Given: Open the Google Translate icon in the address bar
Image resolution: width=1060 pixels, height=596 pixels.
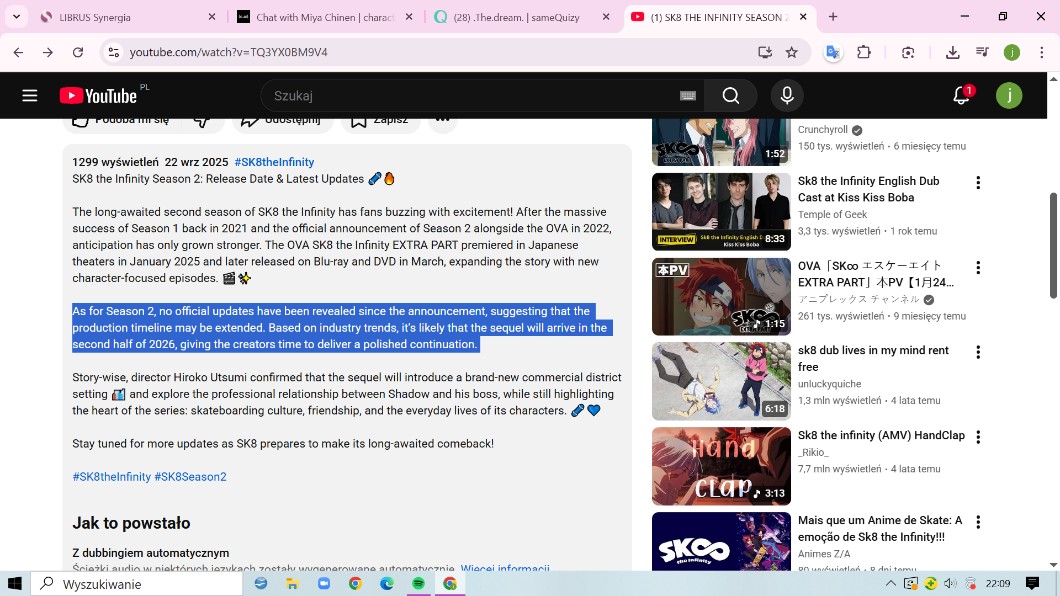Looking at the screenshot, I should tap(832, 52).
